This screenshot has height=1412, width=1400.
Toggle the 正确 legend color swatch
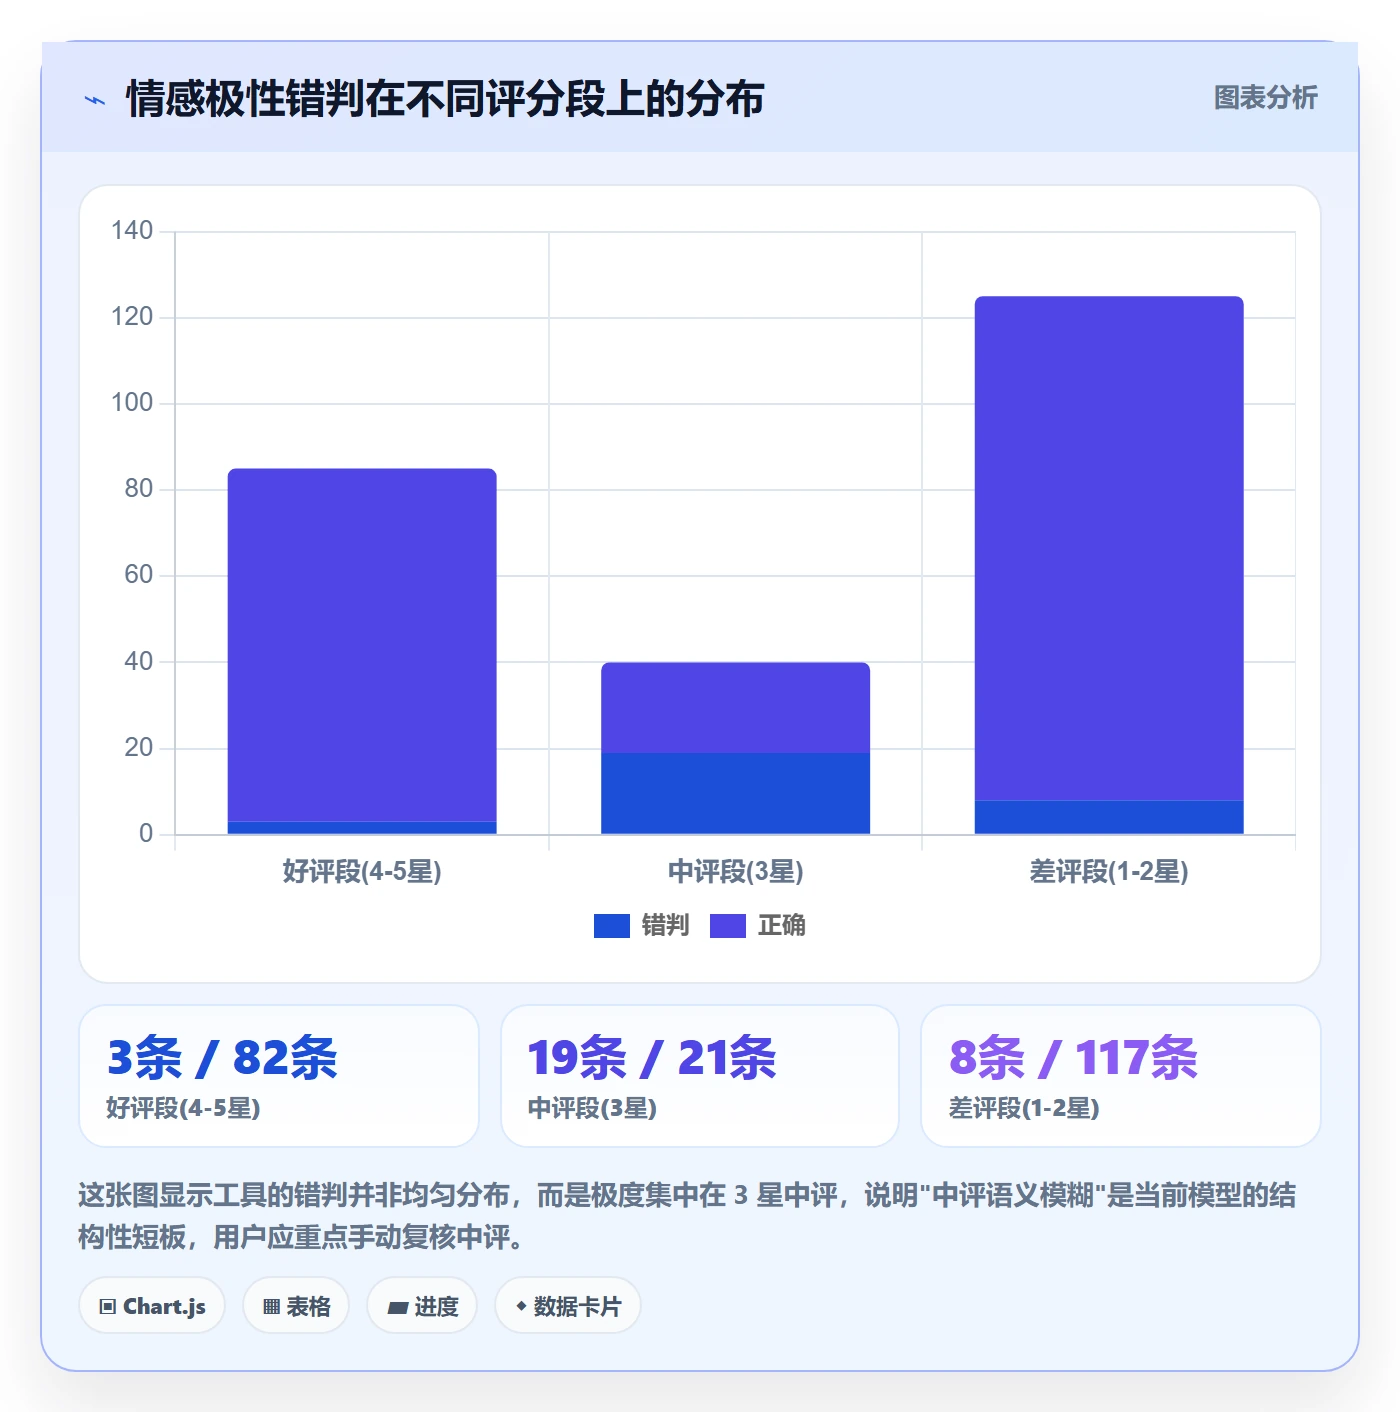(x=727, y=926)
